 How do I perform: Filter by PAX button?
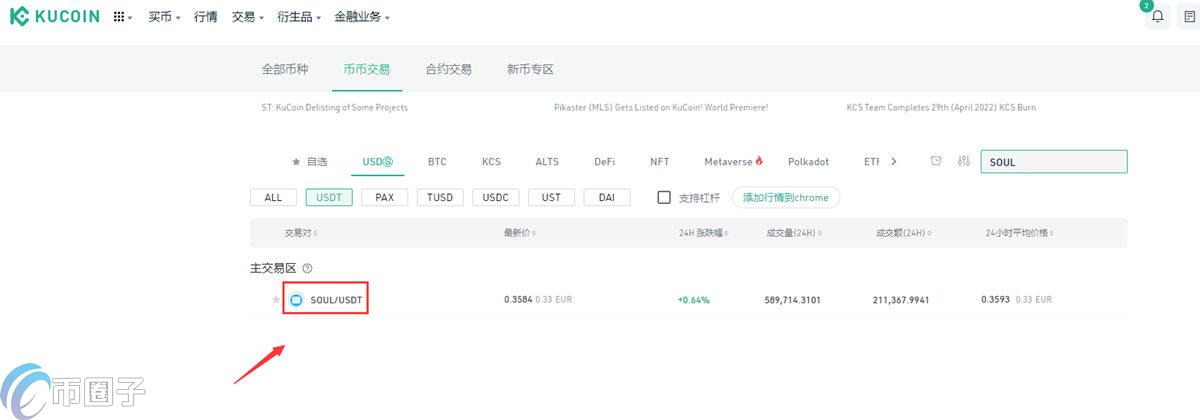coord(385,197)
